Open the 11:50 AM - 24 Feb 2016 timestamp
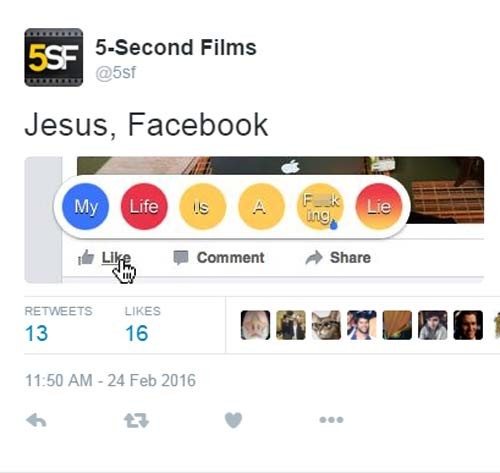Viewport: 500px width, 473px height. click(110, 381)
